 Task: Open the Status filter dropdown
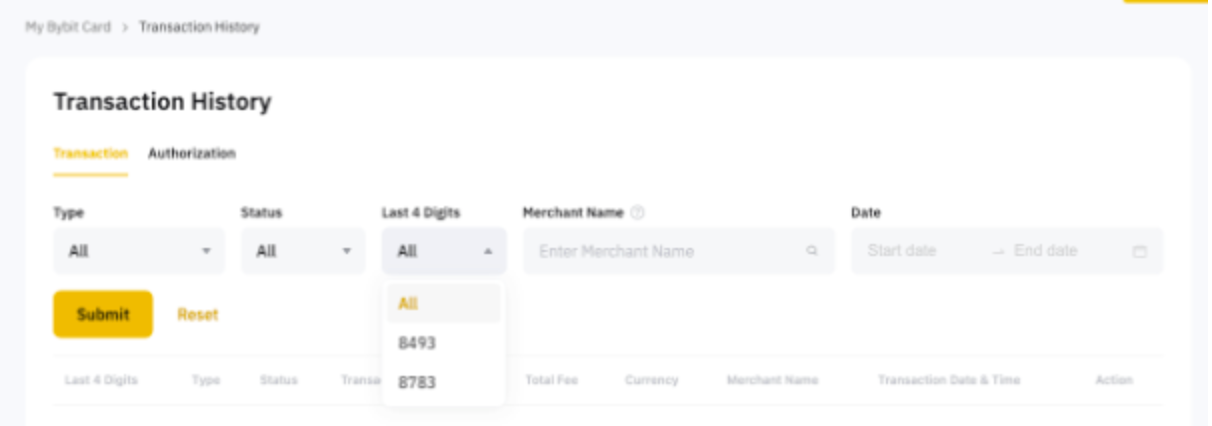[302, 252]
